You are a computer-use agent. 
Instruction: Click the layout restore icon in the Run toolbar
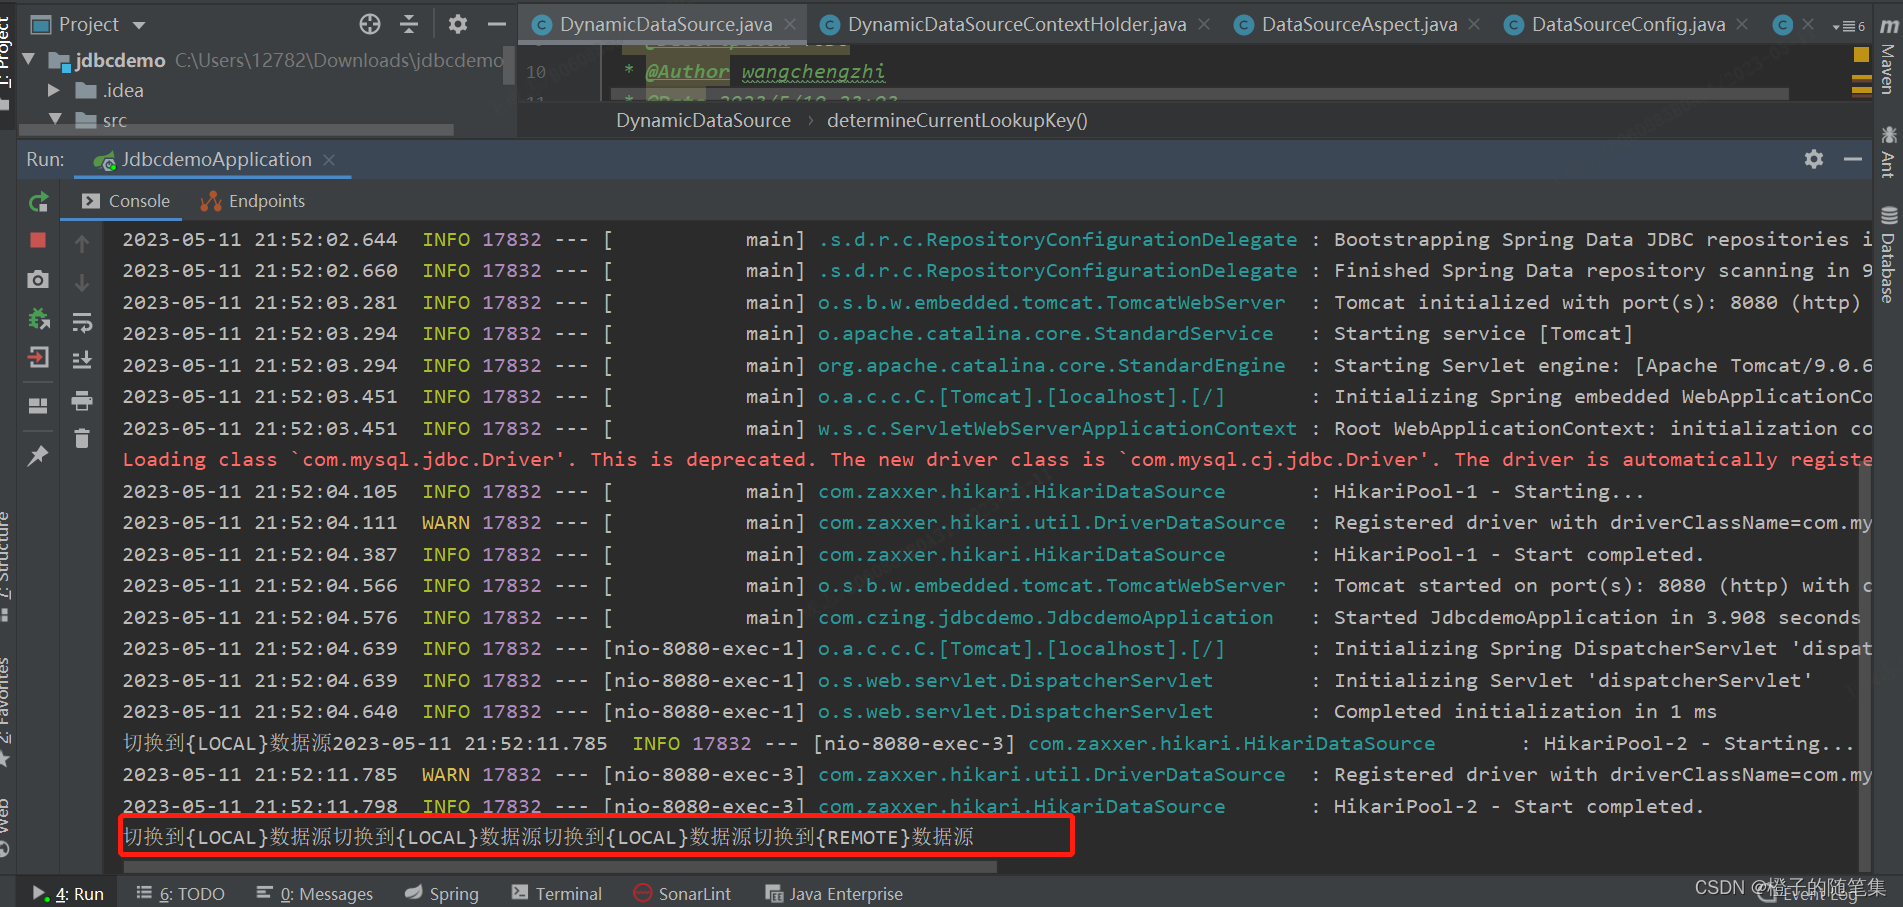click(x=38, y=405)
